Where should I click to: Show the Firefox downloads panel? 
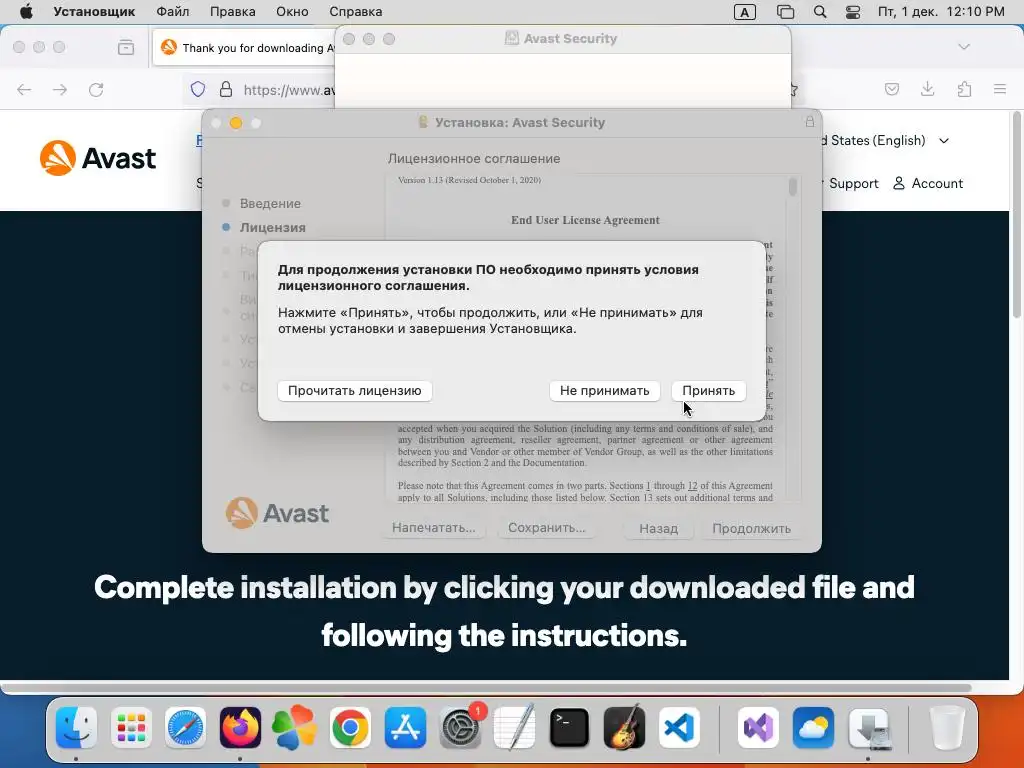(927, 89)
